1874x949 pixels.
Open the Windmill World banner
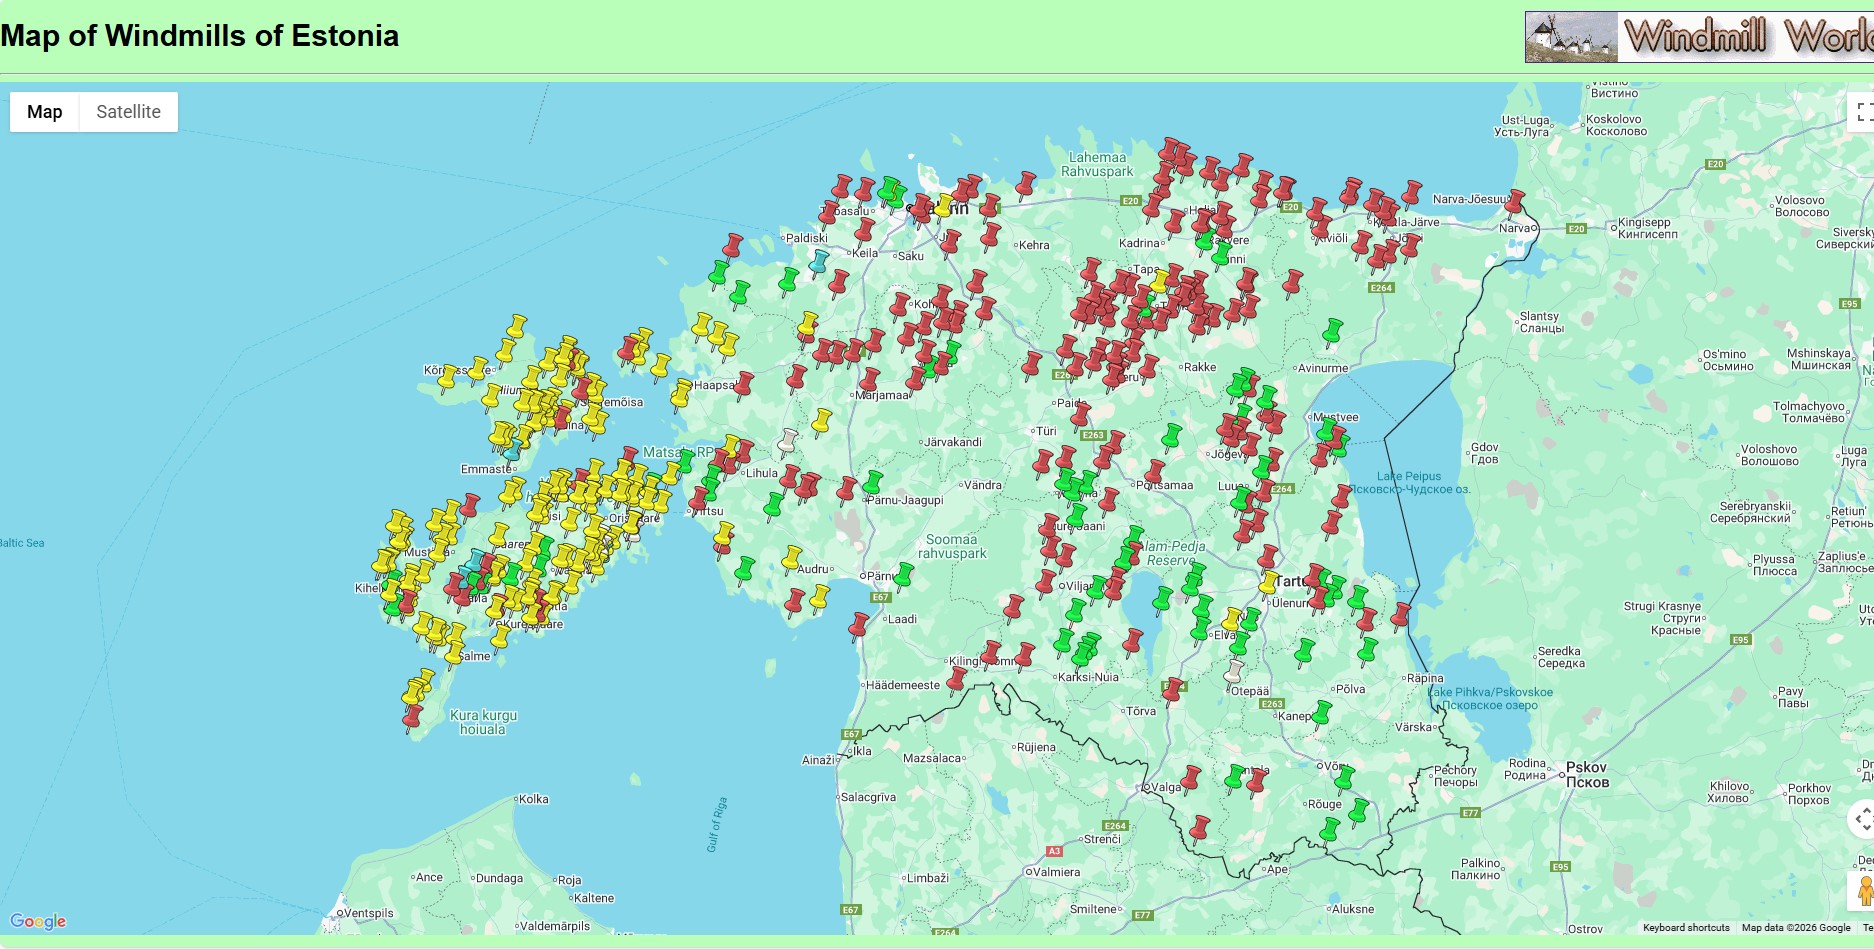pos(1698,37)
